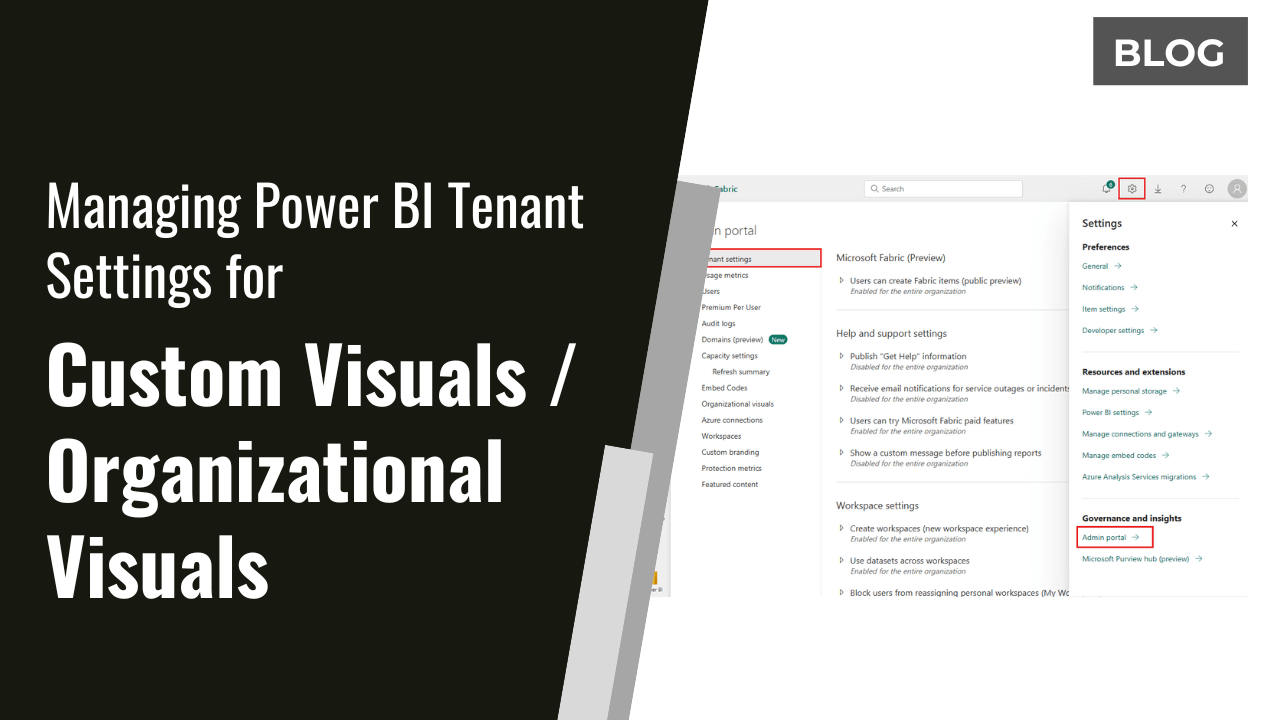Click the Microsoft Fabric (Preview) heading
This screenshot has height=720, width=1280.
(891, 258)
